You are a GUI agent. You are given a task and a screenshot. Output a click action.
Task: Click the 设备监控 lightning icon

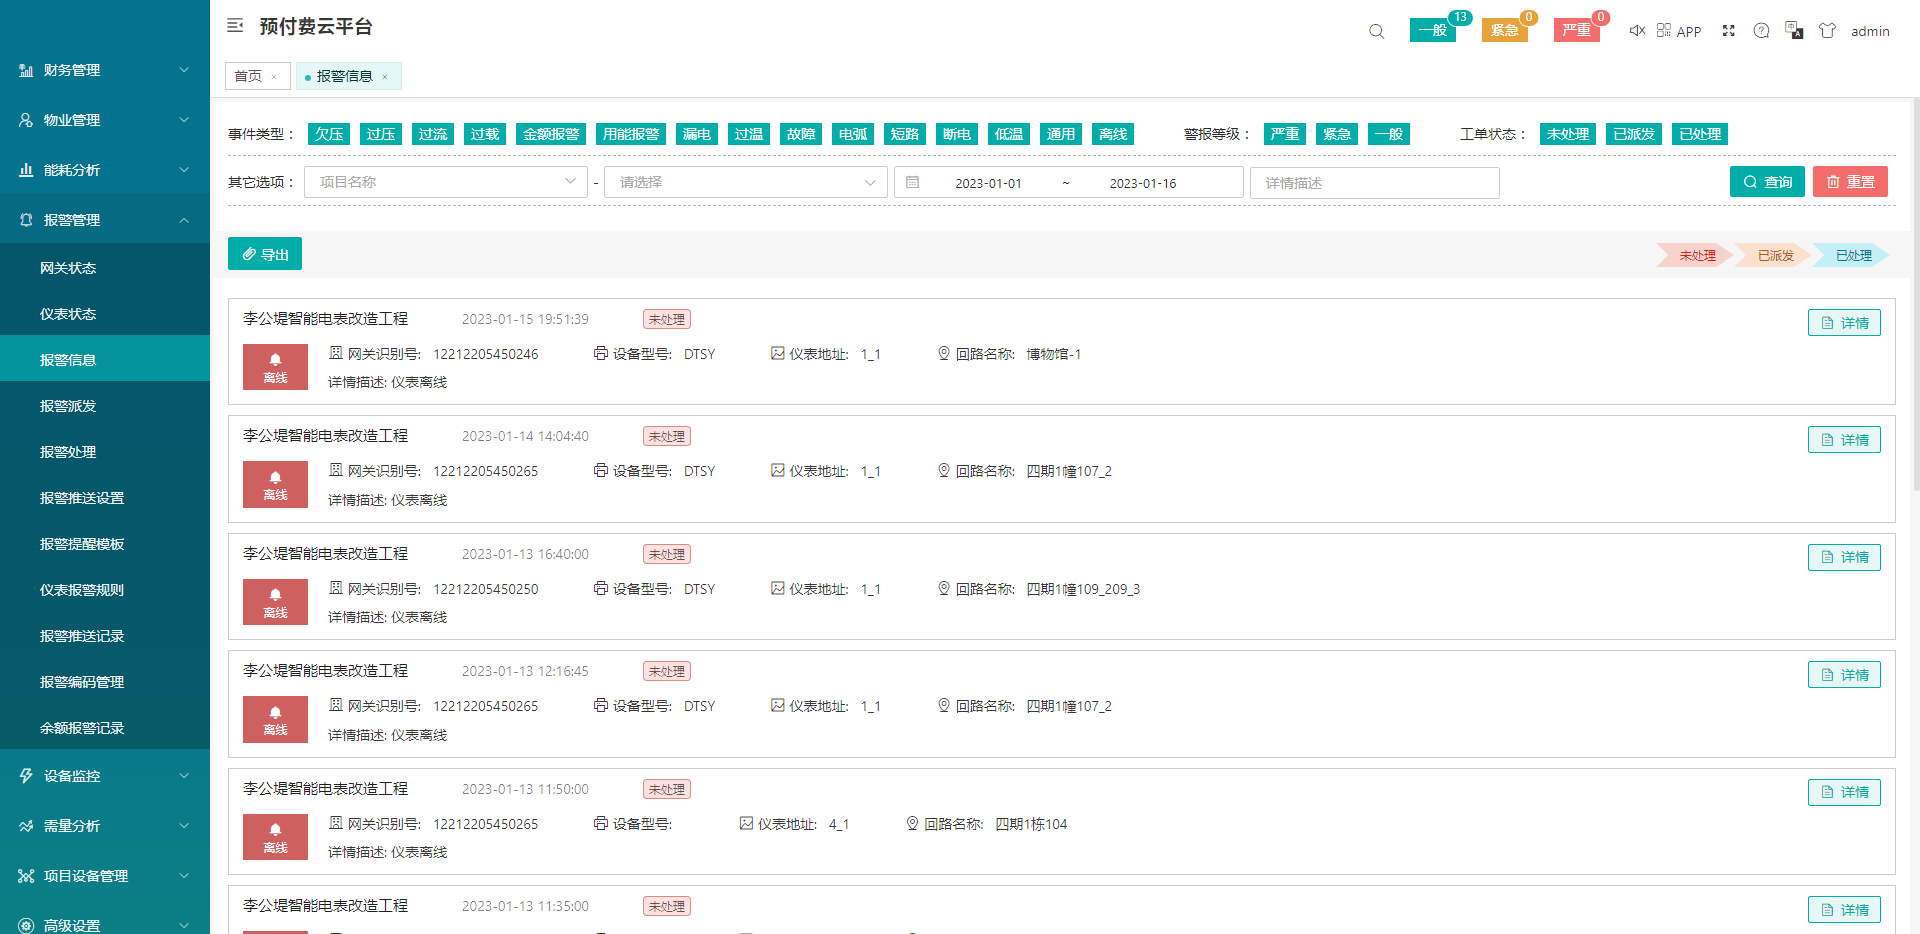(x=26, y=776)
